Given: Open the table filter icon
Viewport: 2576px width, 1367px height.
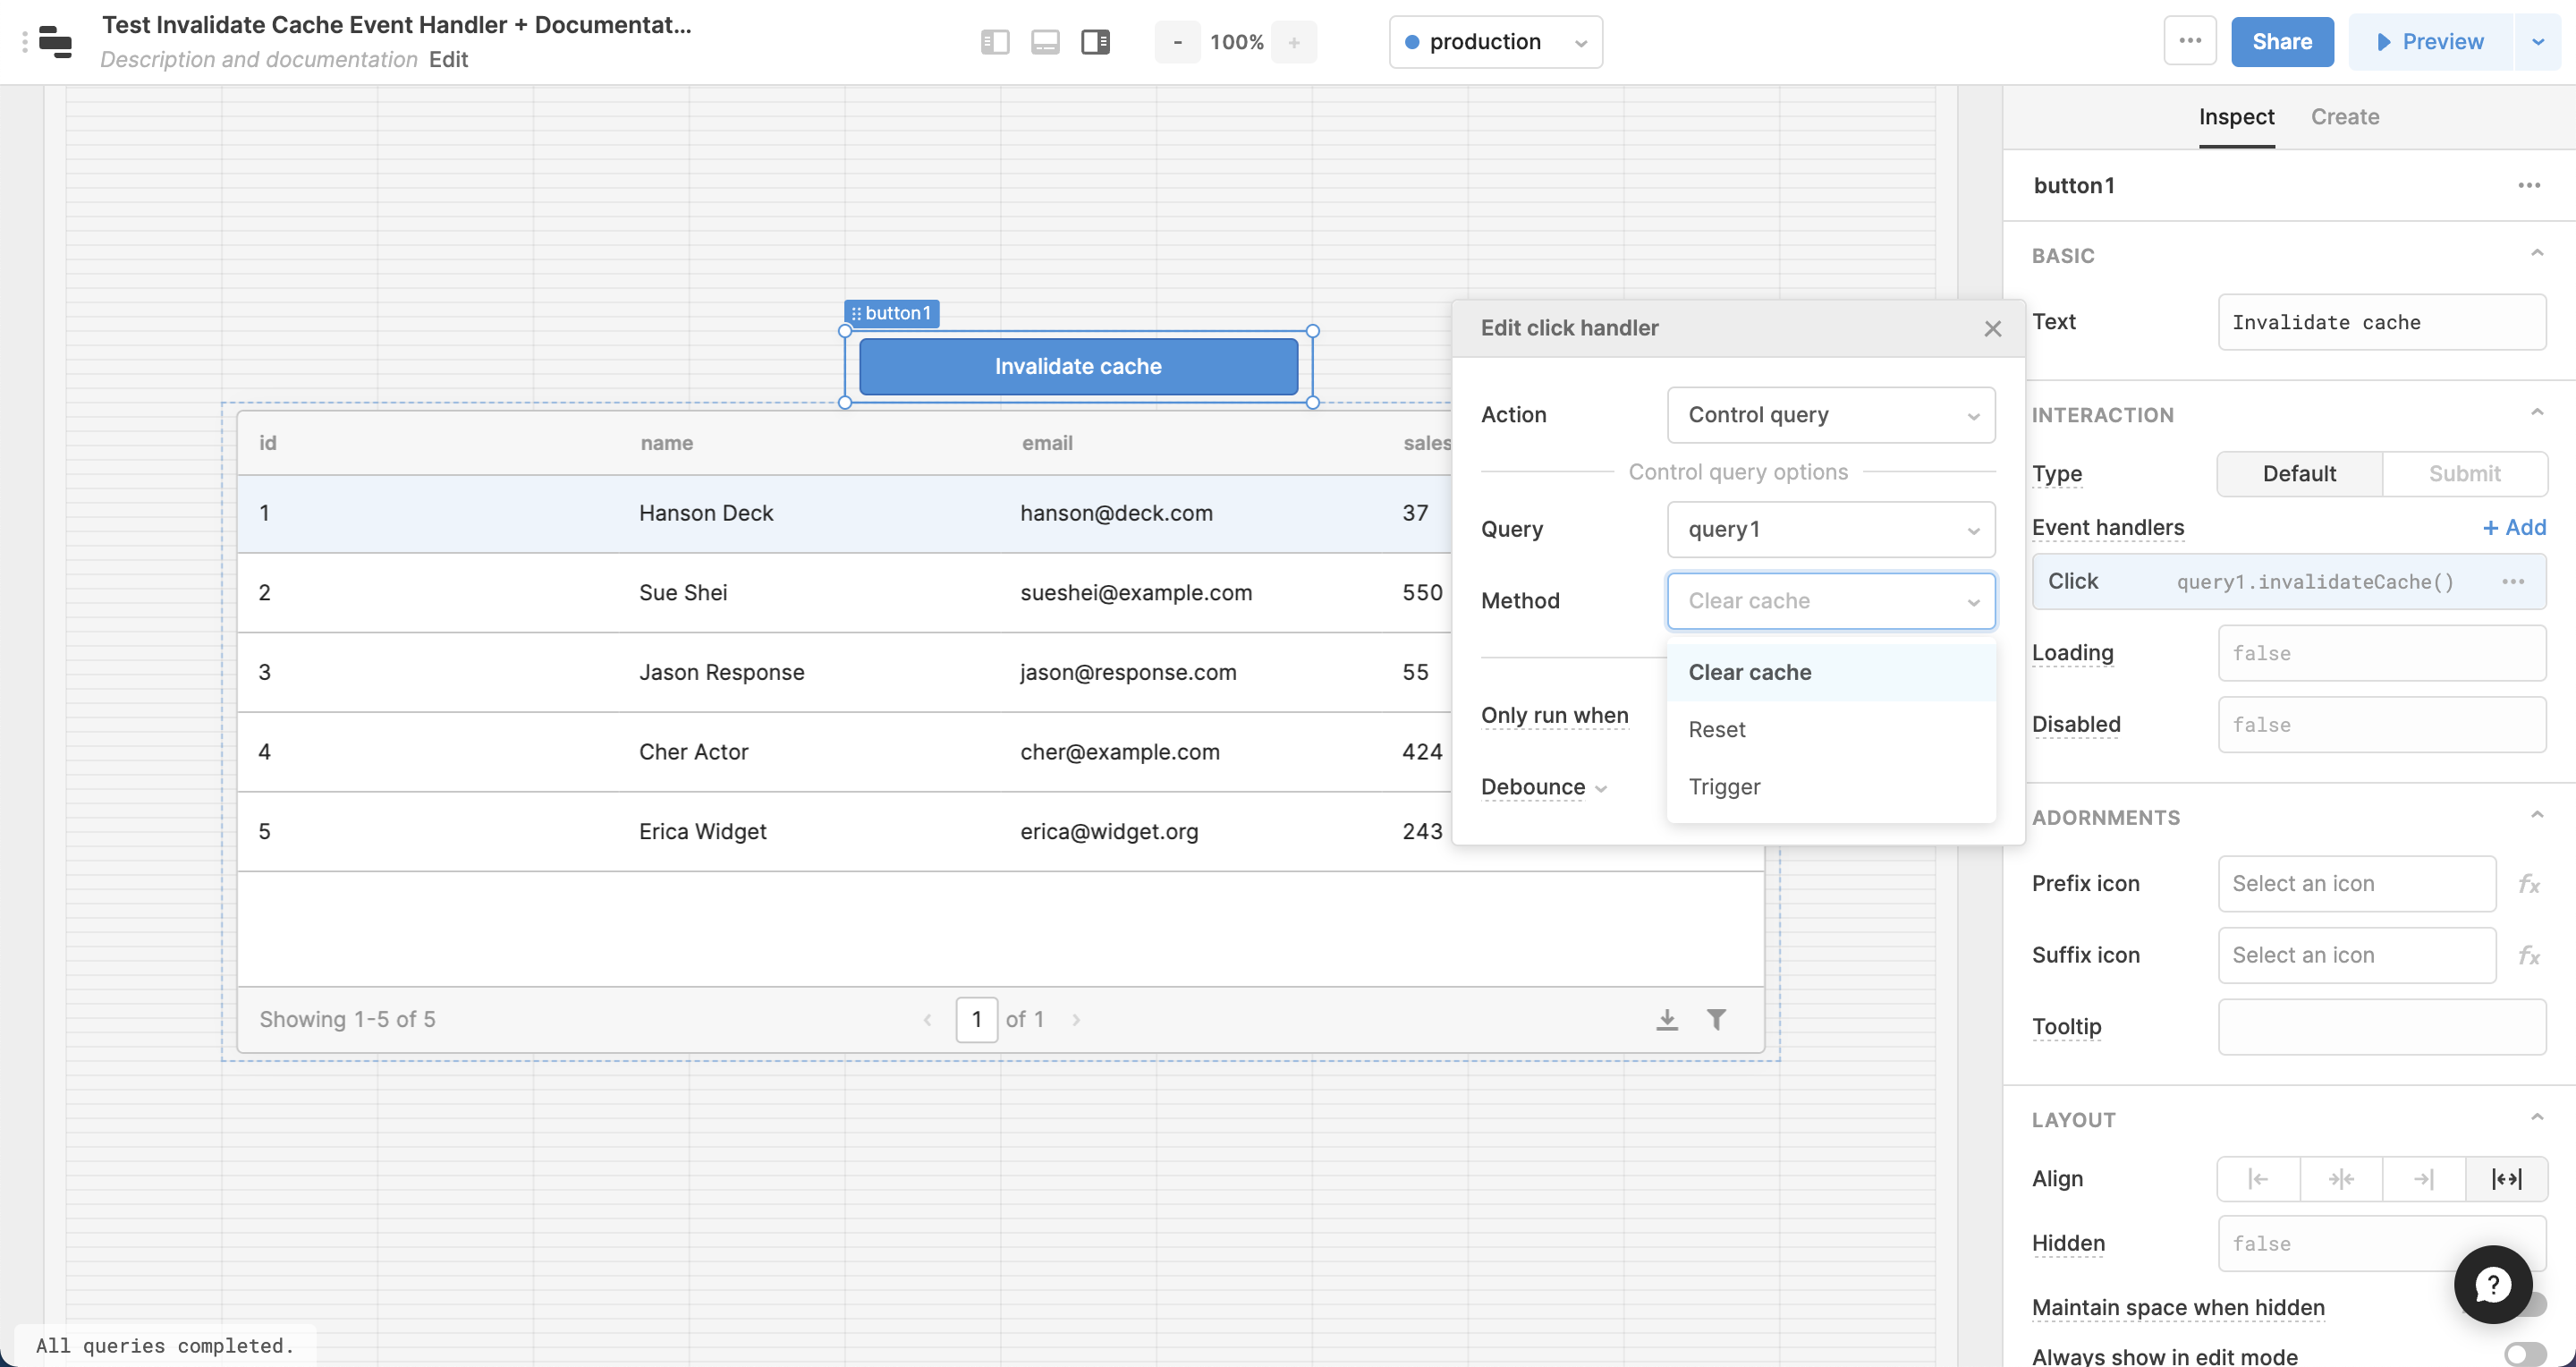Looking at the screenshot, I should 1716,1019.
